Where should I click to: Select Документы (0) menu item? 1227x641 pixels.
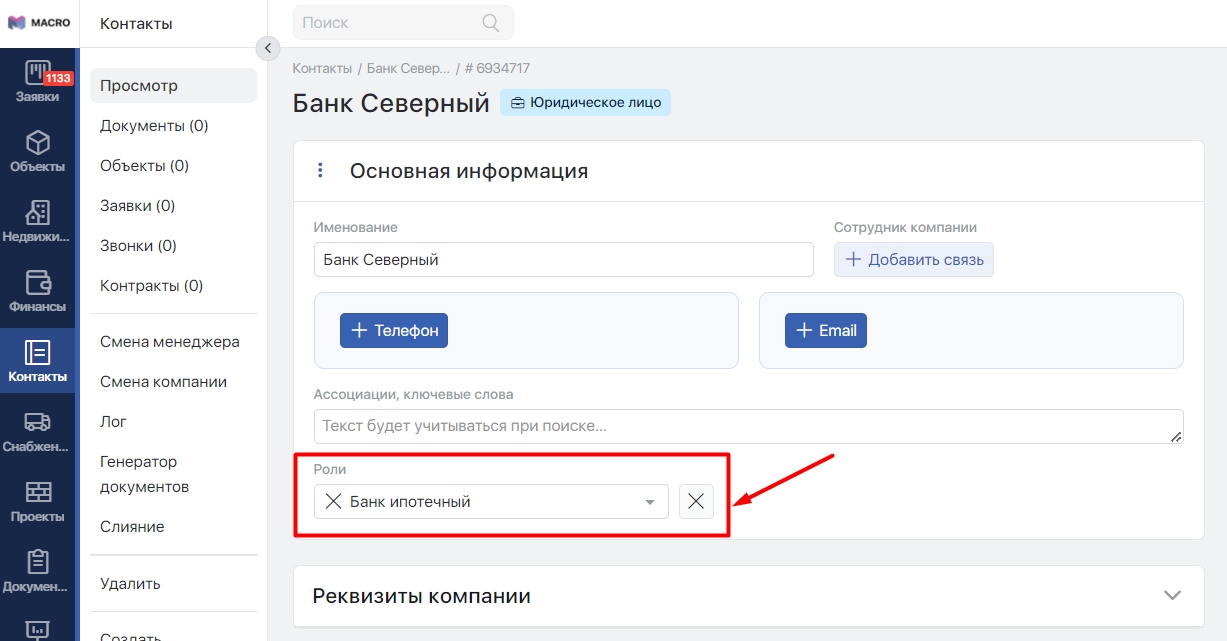pos(154,126)
